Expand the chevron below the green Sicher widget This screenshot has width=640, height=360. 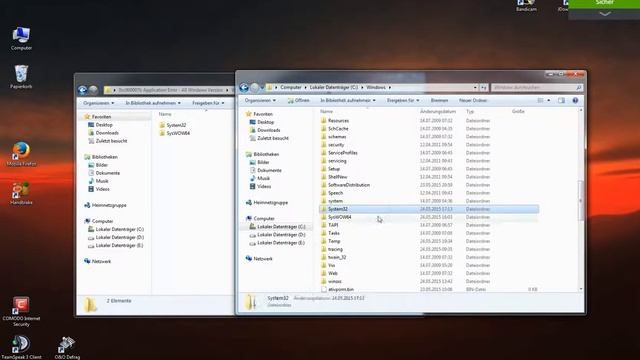(x=605, y=14)
